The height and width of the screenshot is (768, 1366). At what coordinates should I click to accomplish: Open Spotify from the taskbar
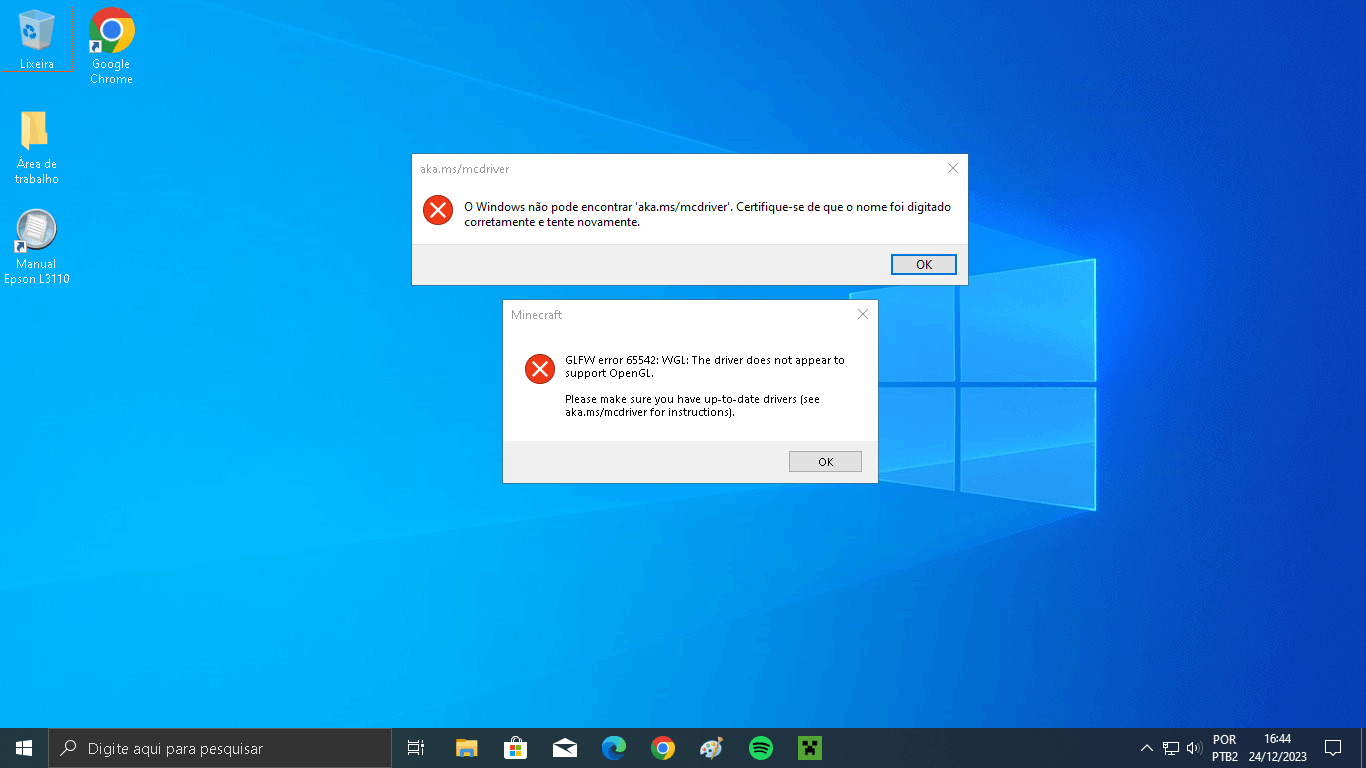760,748
